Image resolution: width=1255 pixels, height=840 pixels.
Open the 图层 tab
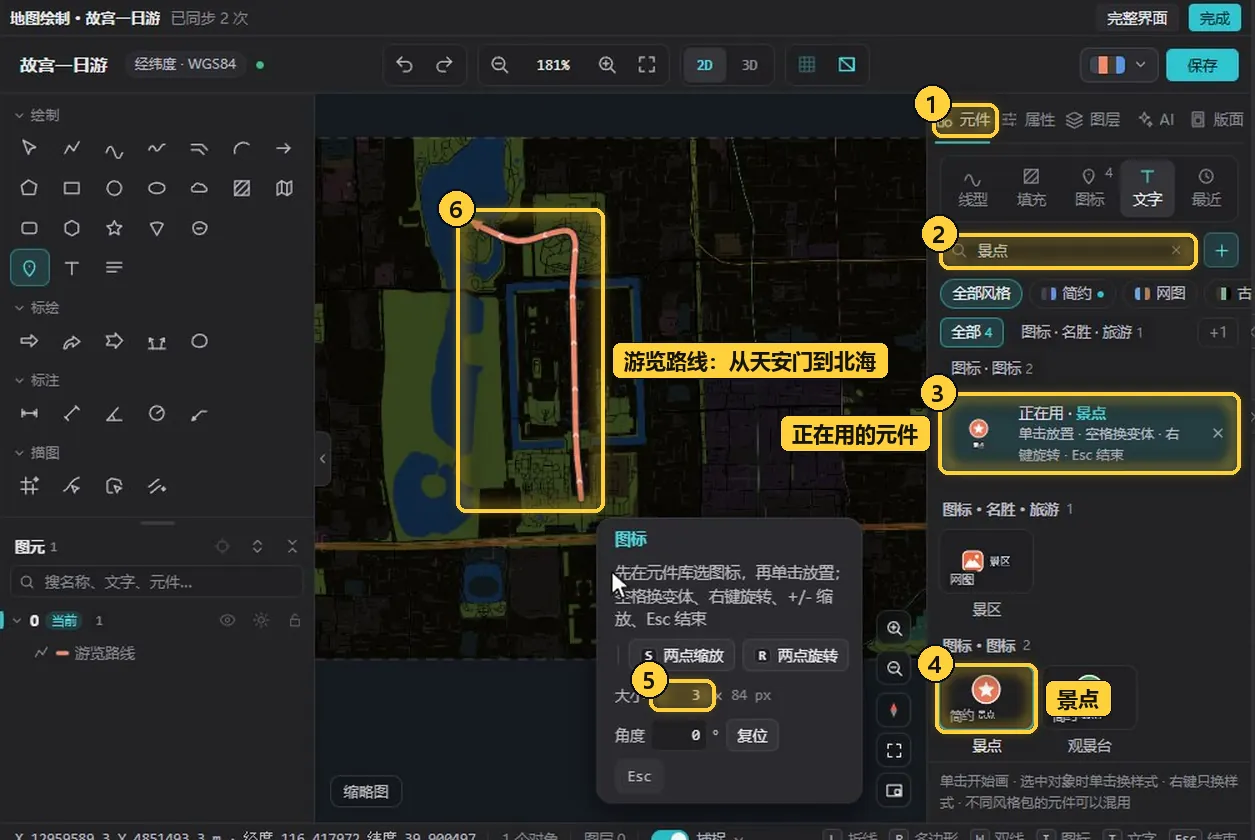coord(1093,120)
